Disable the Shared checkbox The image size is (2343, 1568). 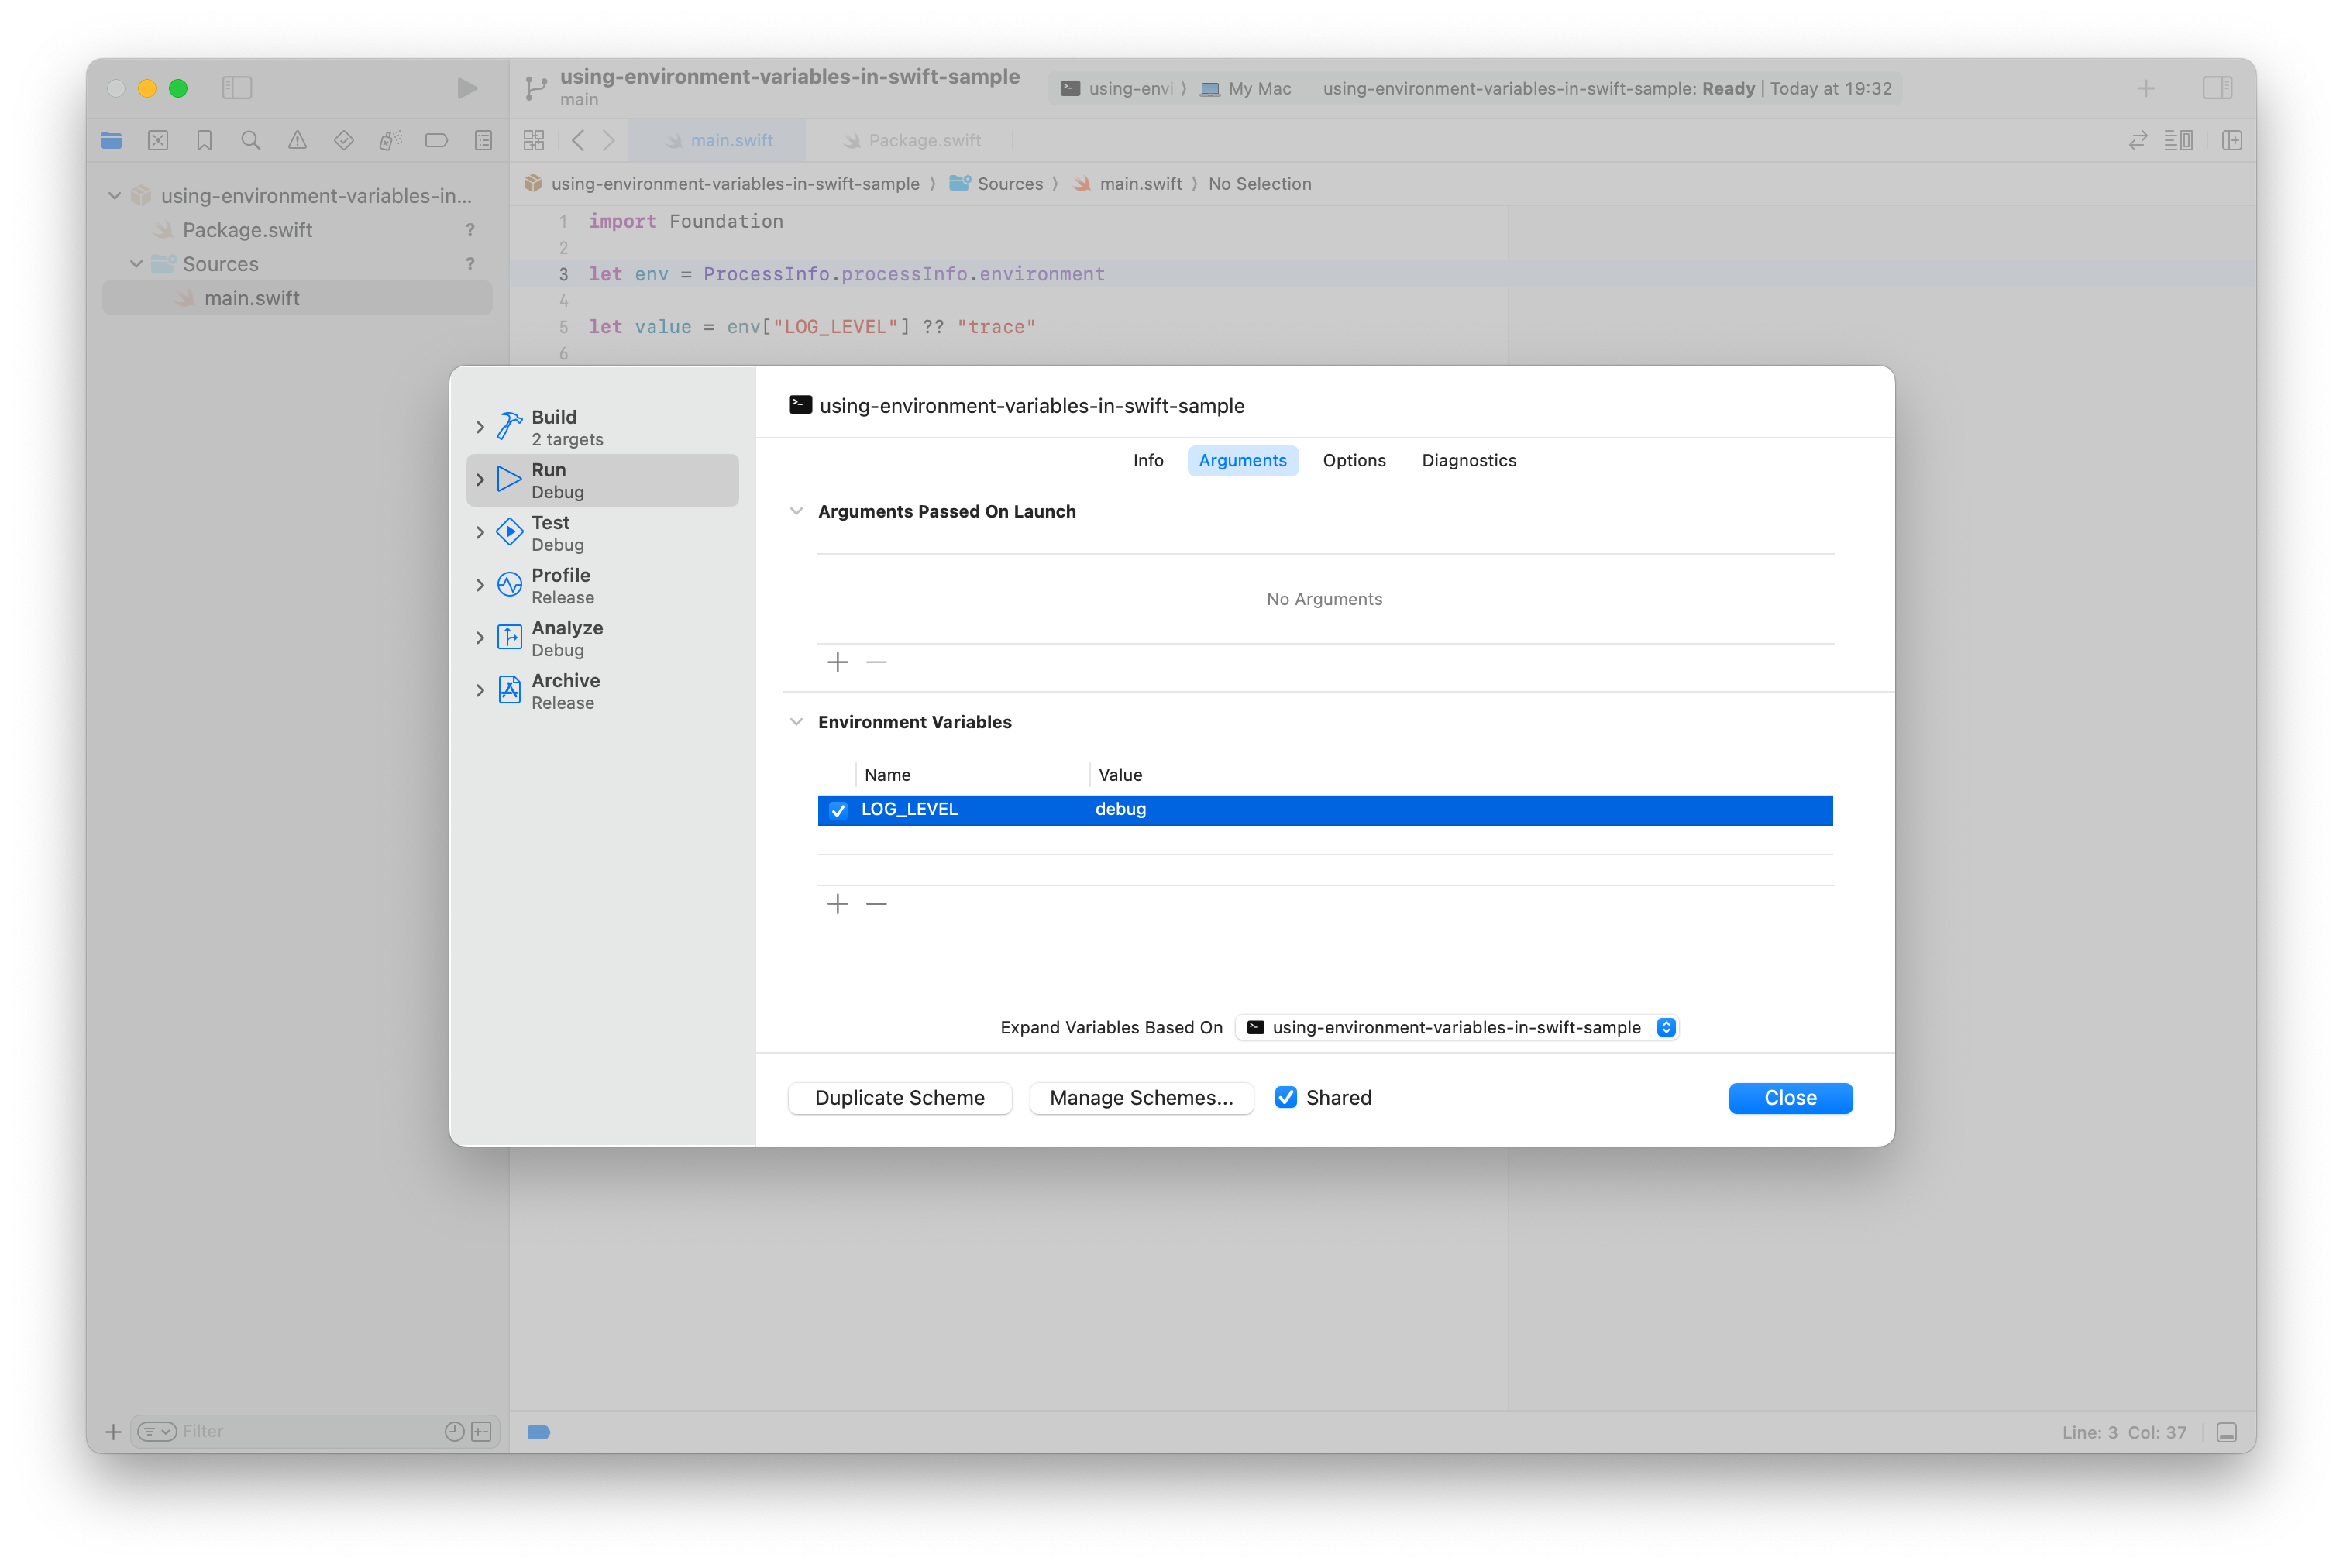tap(1286, 1097)
